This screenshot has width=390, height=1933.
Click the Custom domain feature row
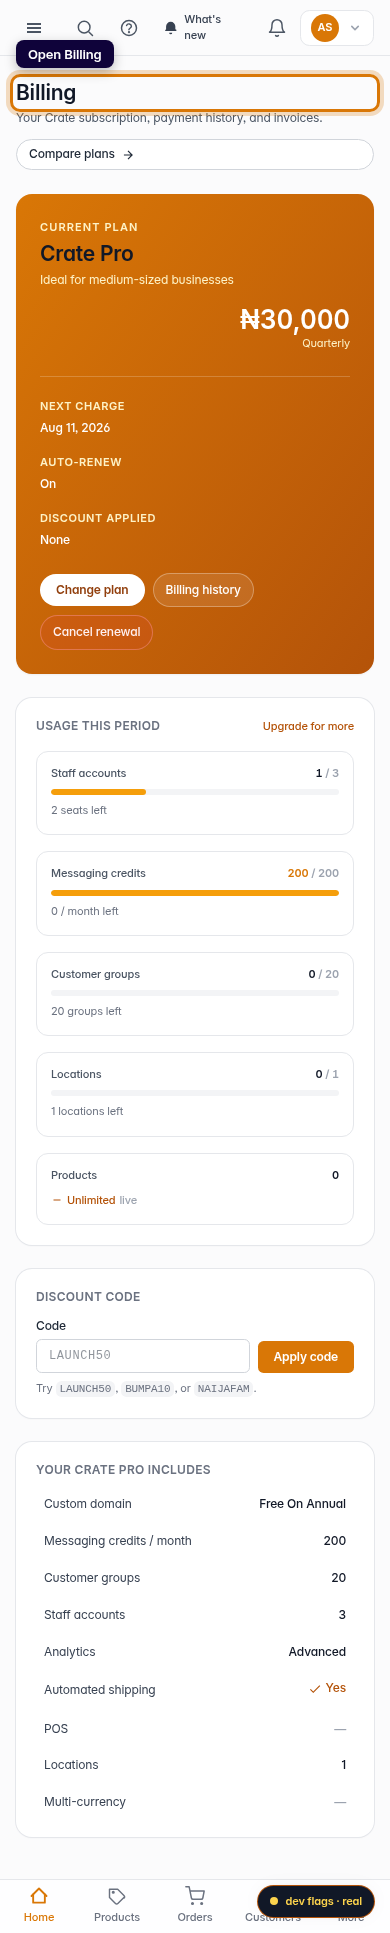click(x=195, y=1504)
